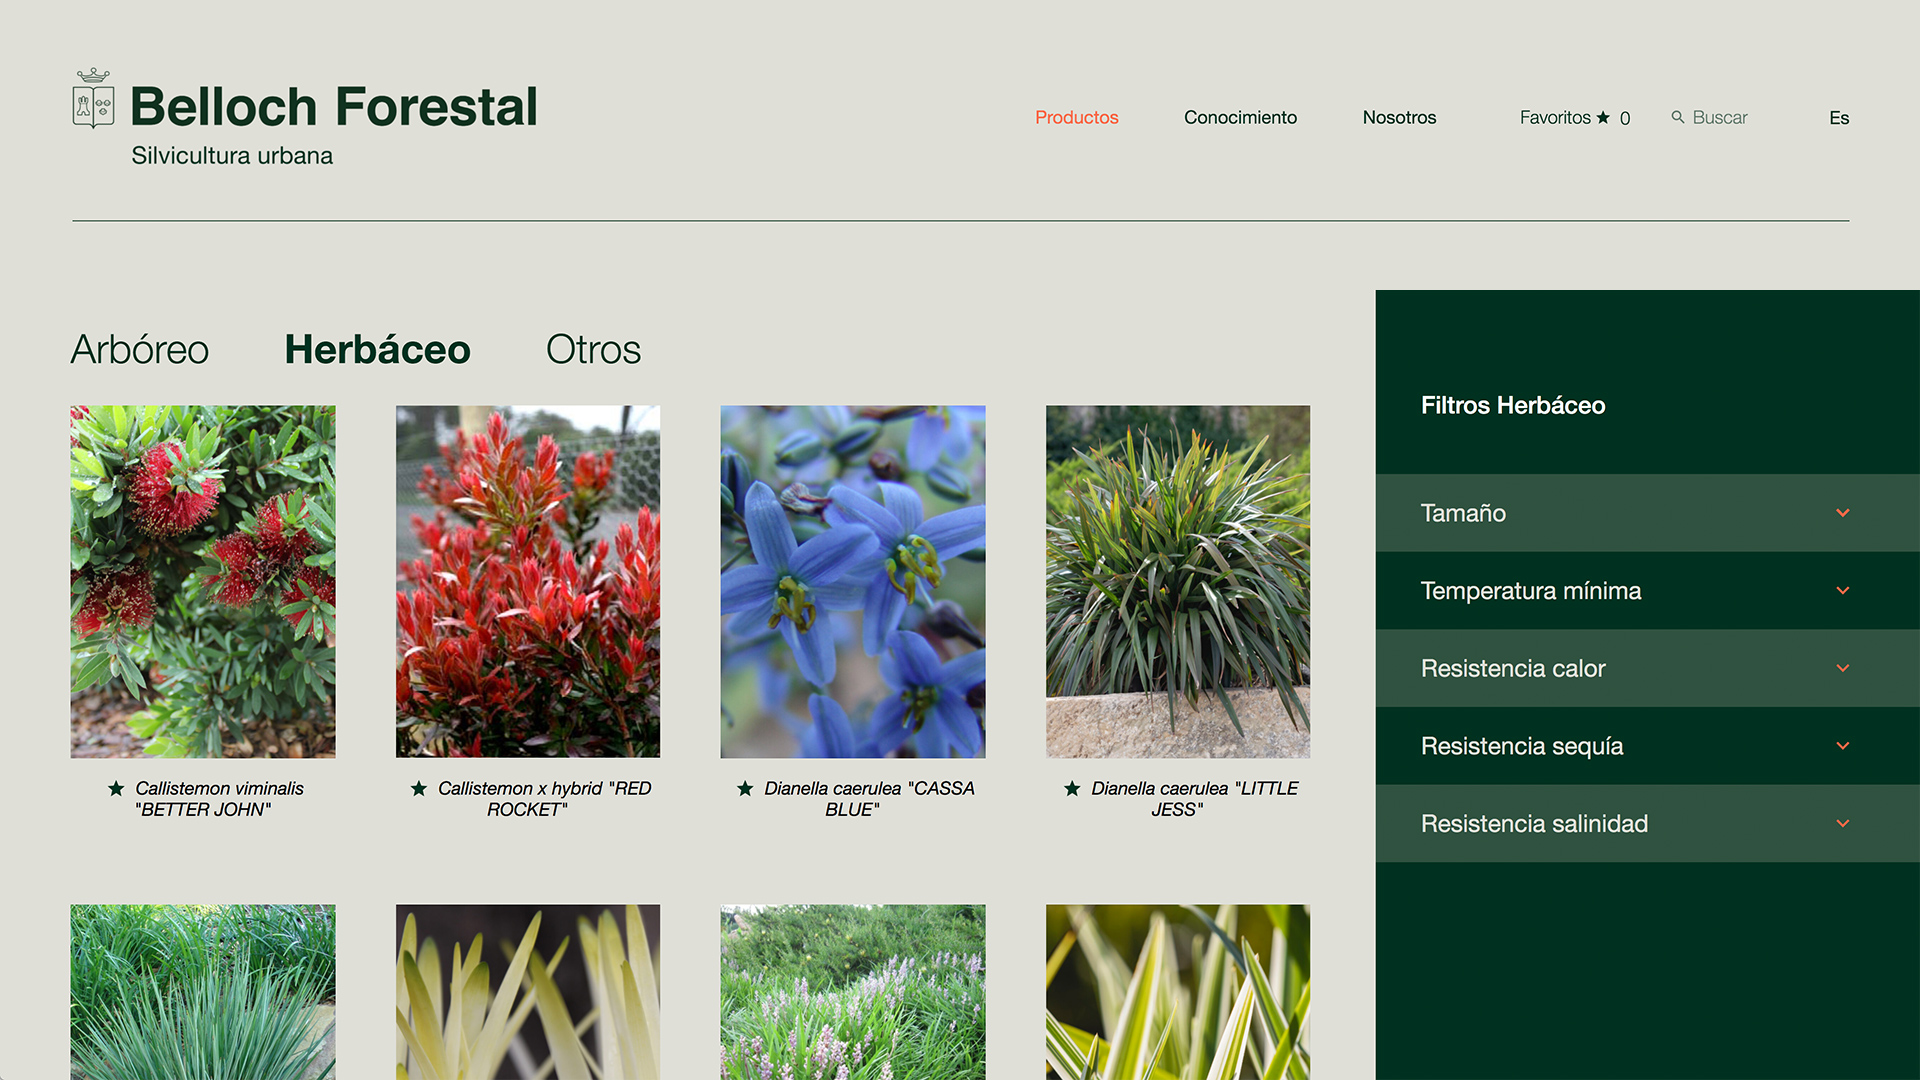Expand the Temperatura mínima filter chevron
Image resolution: width=1920 pixels, height=1080 pixels.
click(x=1843, y=591)
